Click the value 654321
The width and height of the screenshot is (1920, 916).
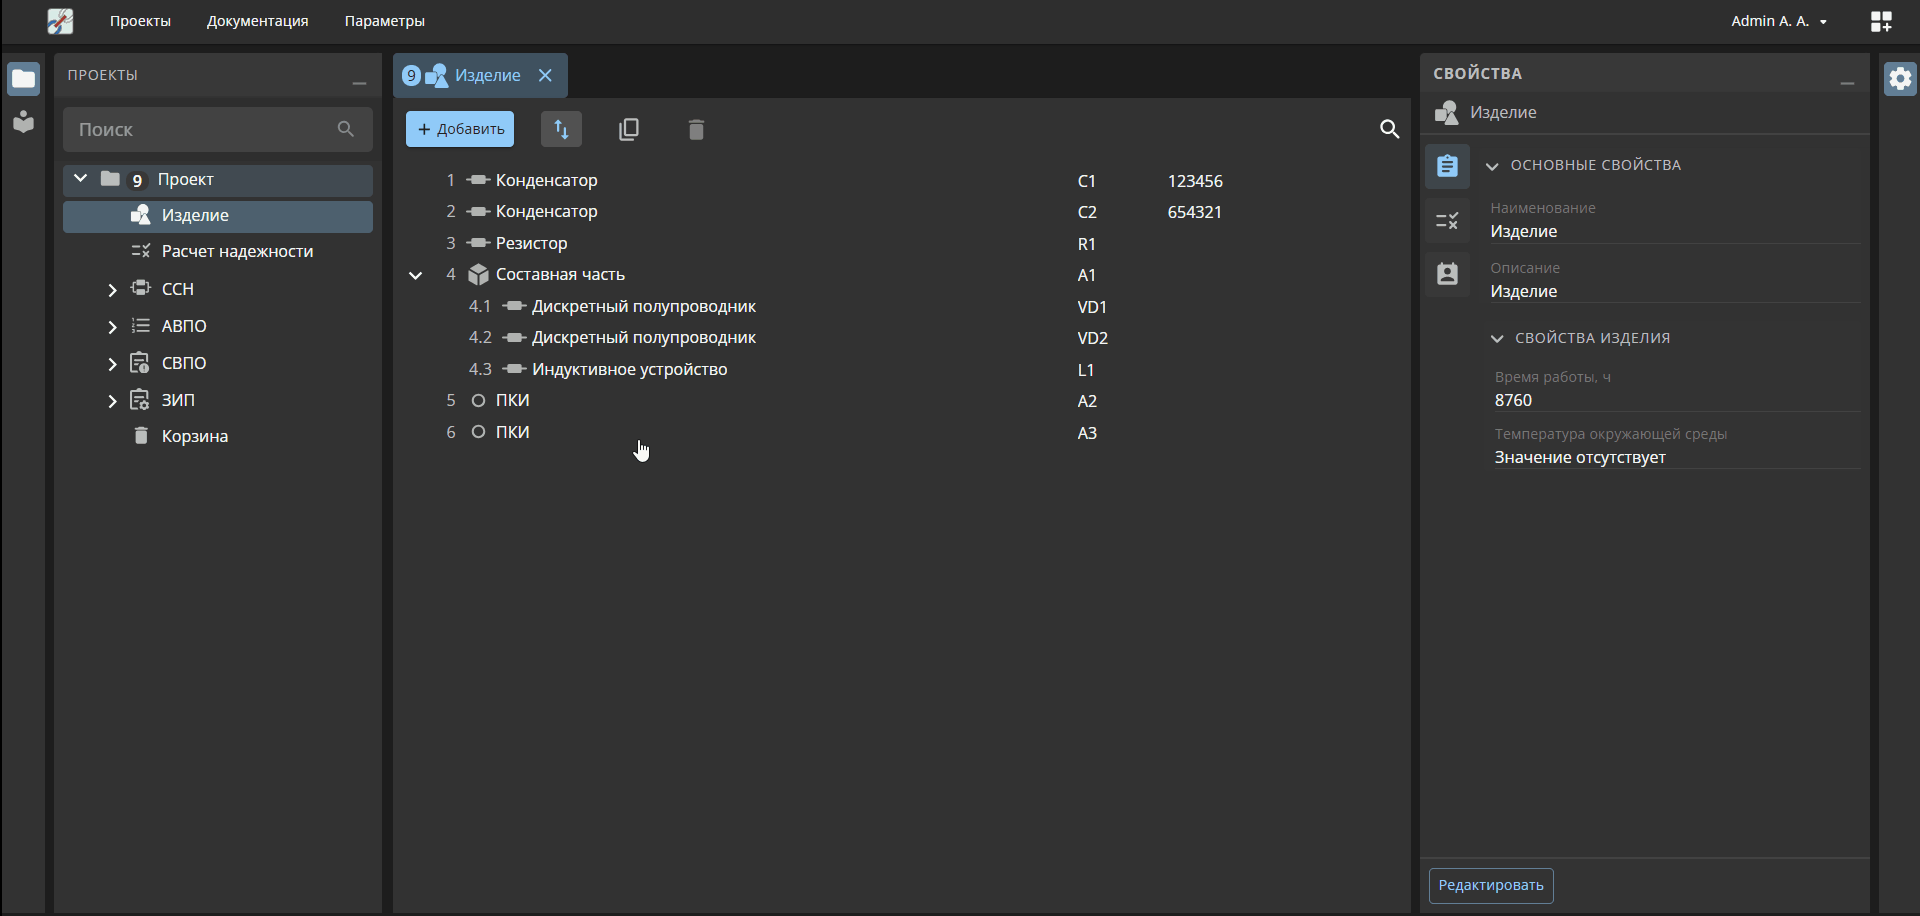[1195, 212]
